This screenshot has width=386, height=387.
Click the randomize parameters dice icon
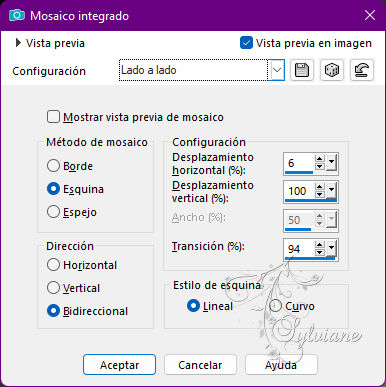(332, 70)
